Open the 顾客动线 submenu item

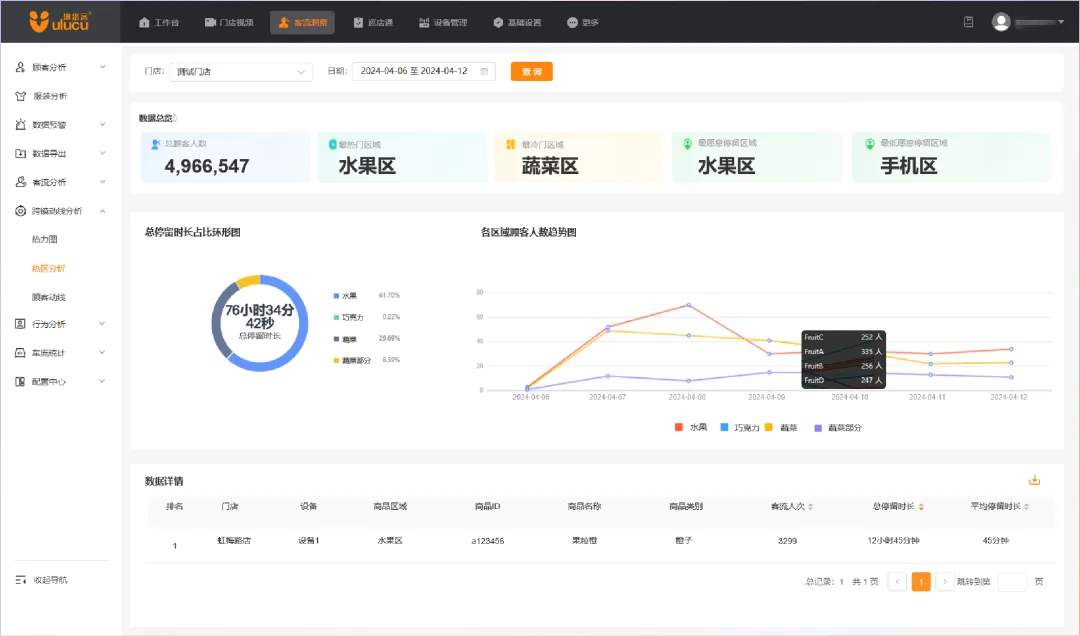(48, 297)
